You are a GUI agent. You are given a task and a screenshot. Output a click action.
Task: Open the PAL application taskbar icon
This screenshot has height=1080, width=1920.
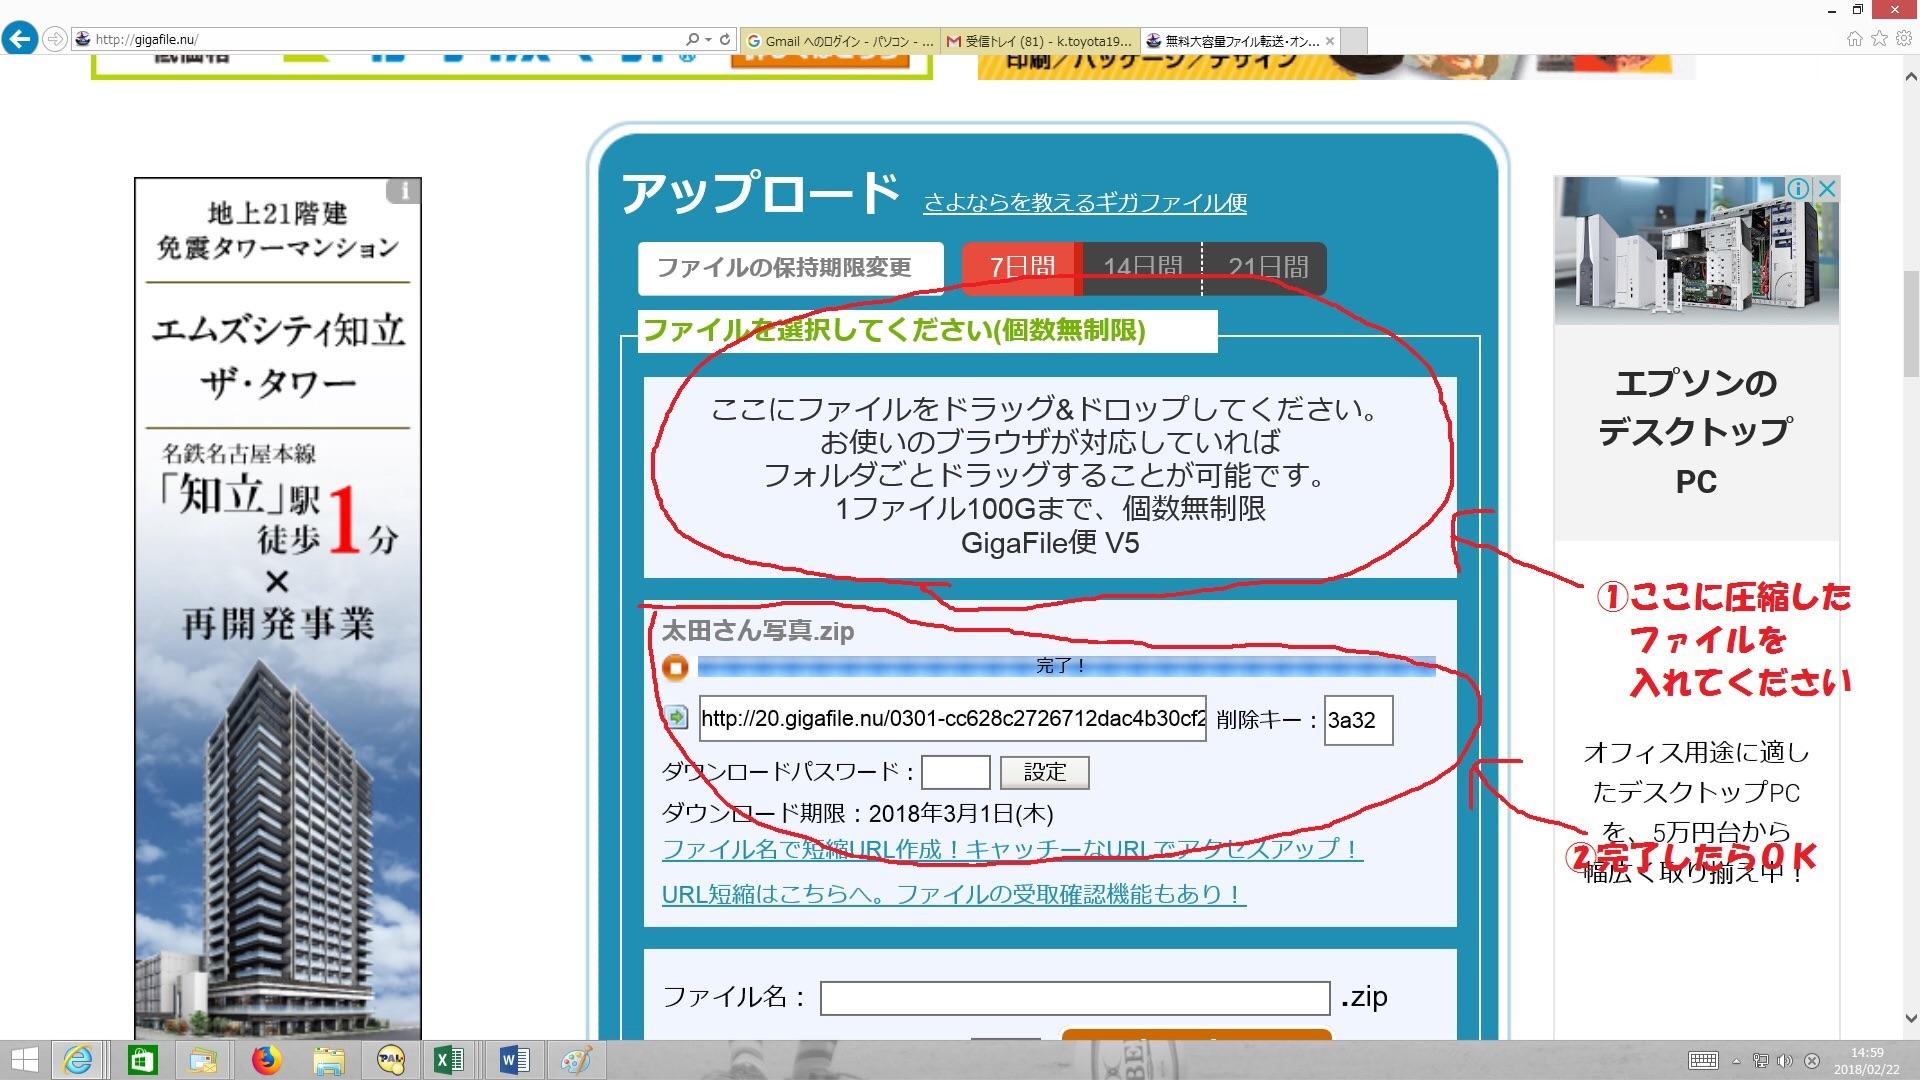390,1060
